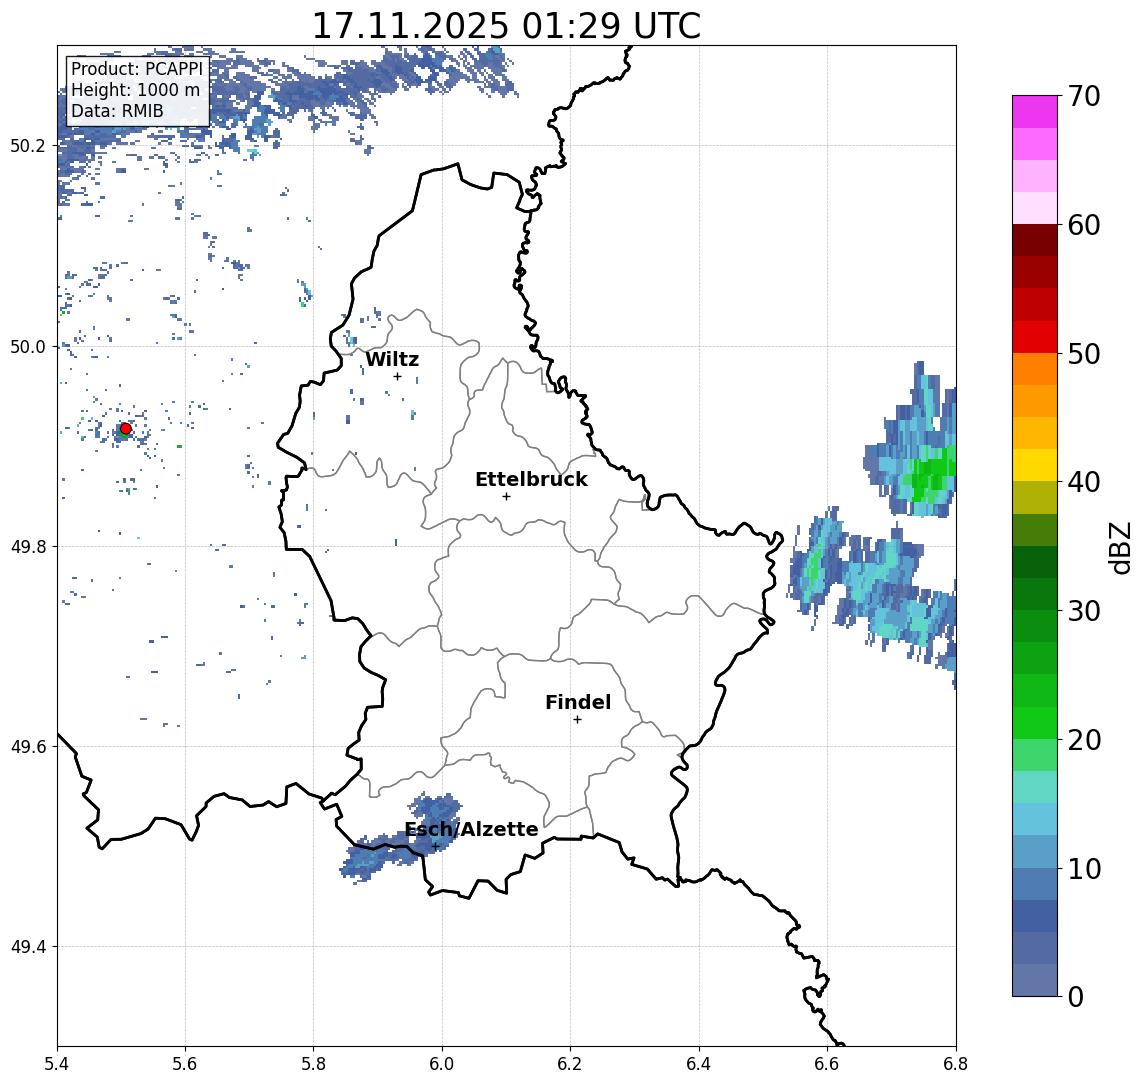Click the longitude label 6.4

coord(699,1064)
